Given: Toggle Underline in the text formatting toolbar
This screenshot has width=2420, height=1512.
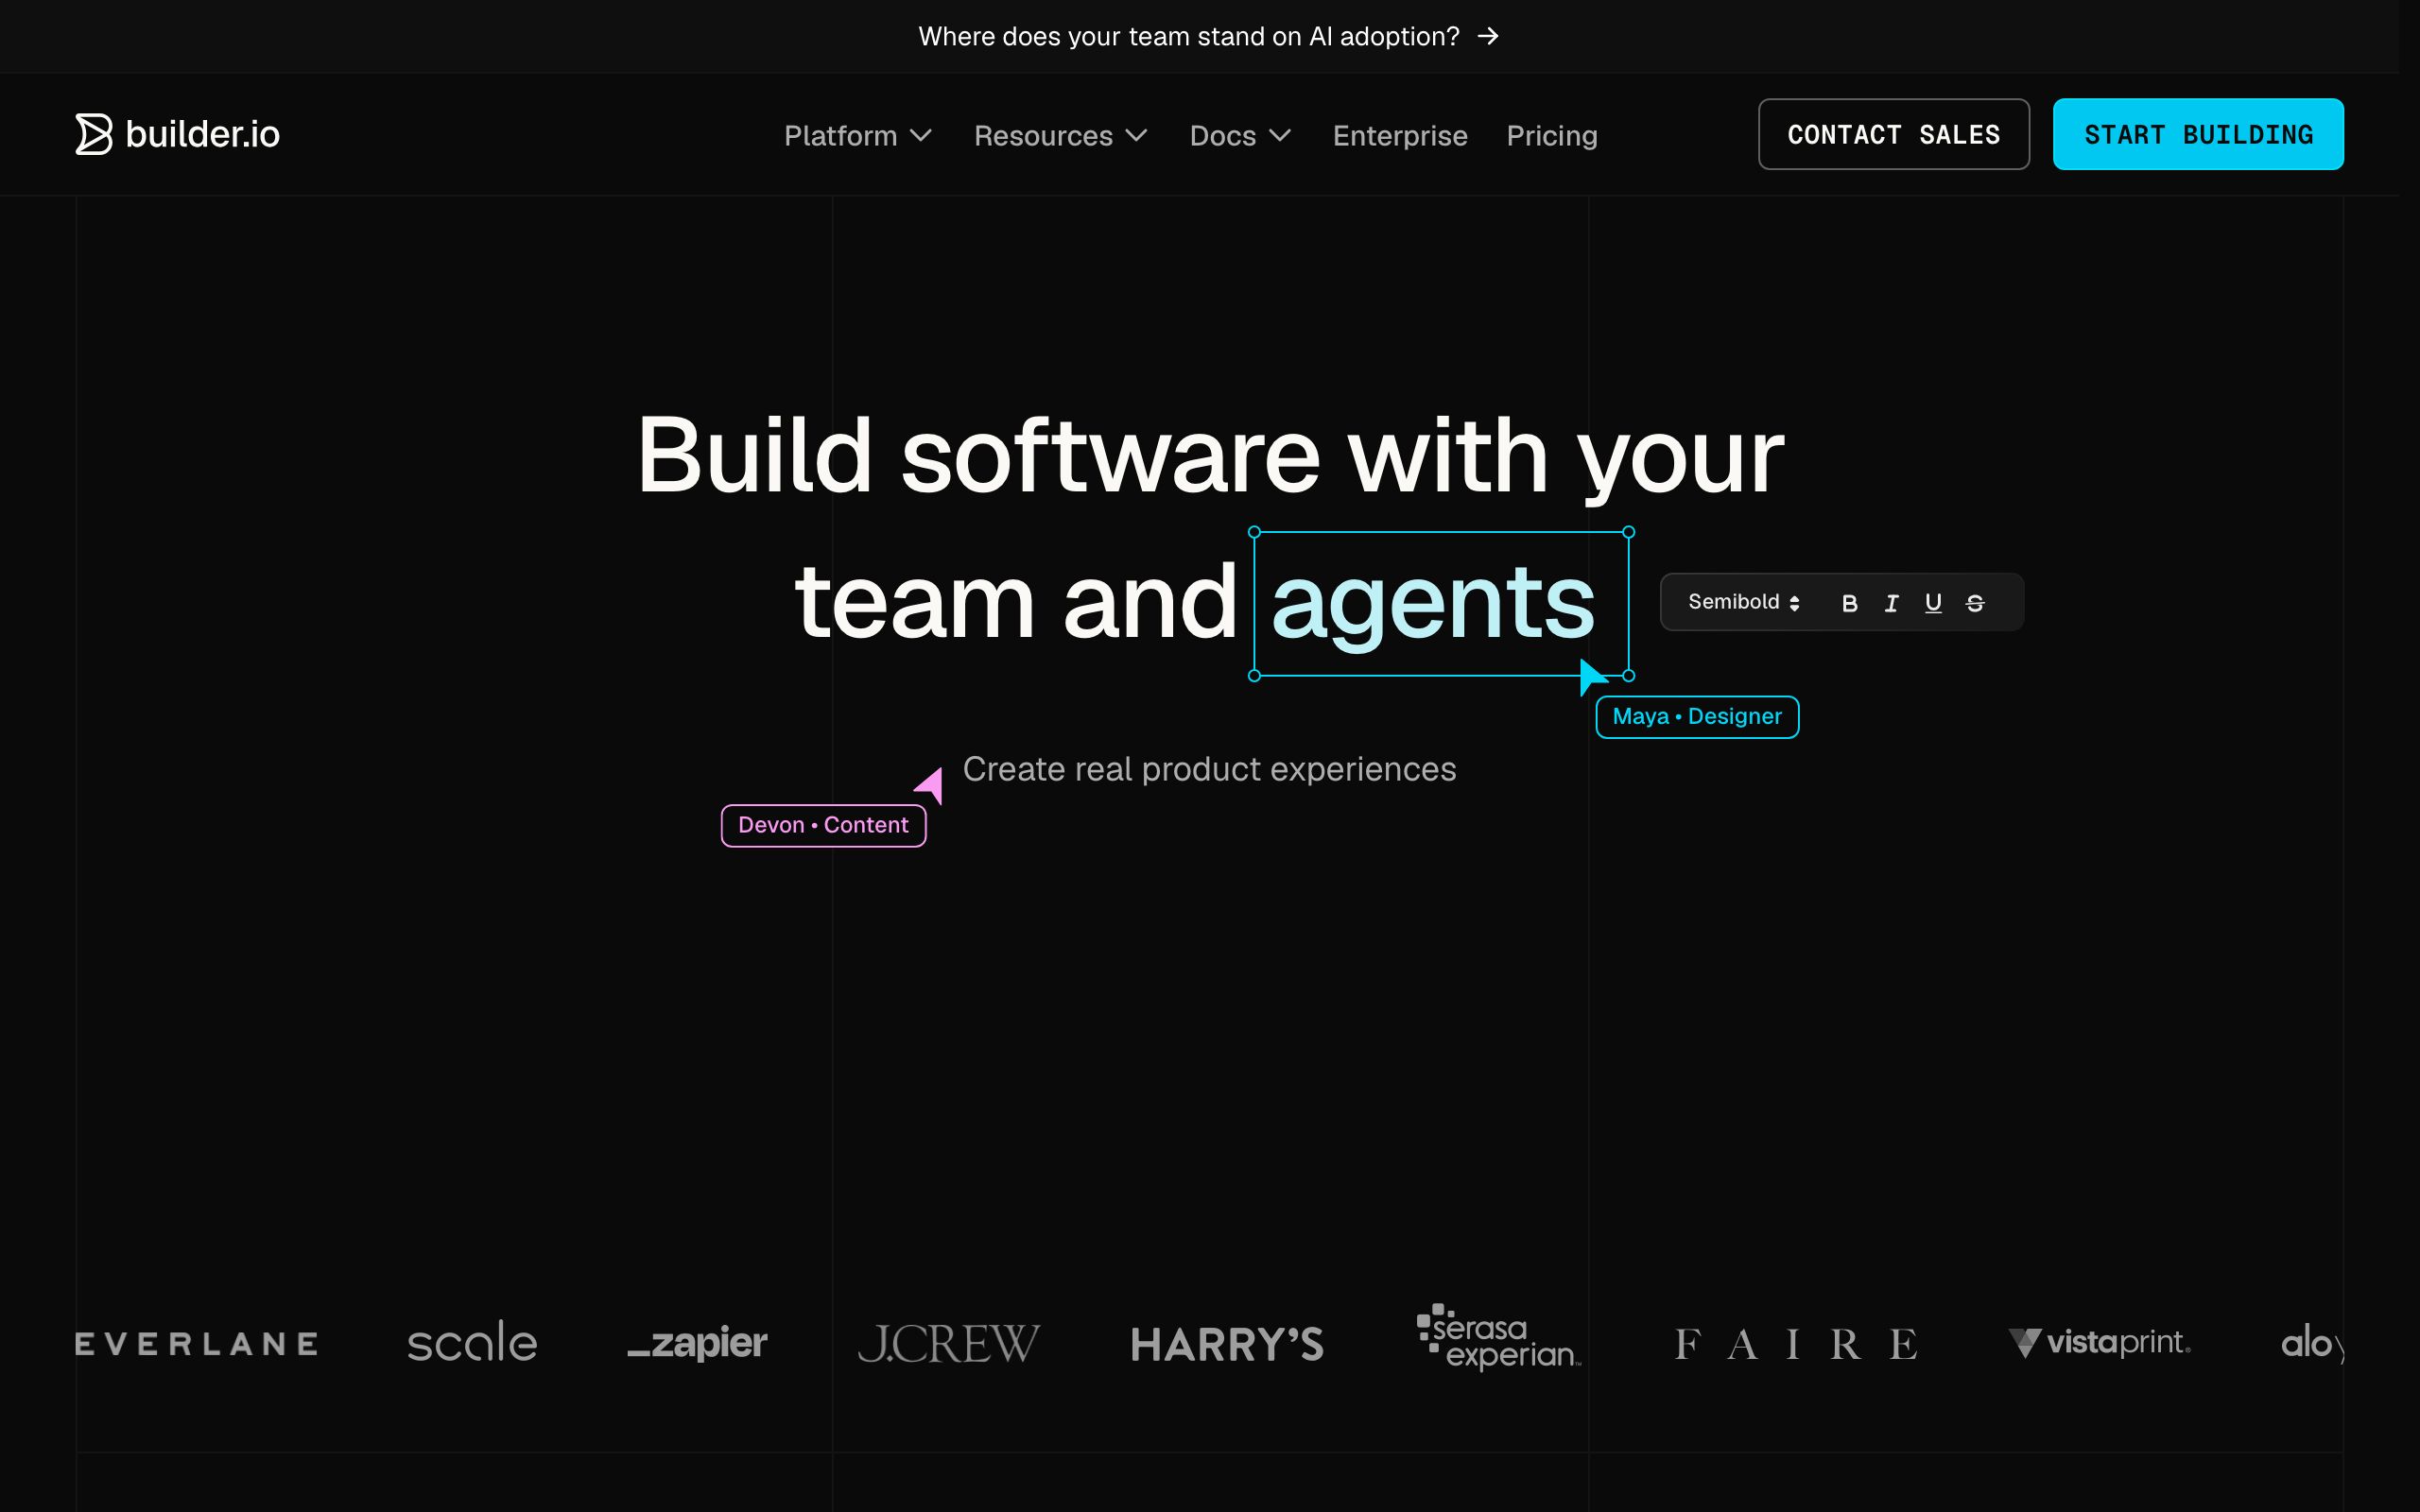Looking at the screenshot, I should [x=1933, y=603].
